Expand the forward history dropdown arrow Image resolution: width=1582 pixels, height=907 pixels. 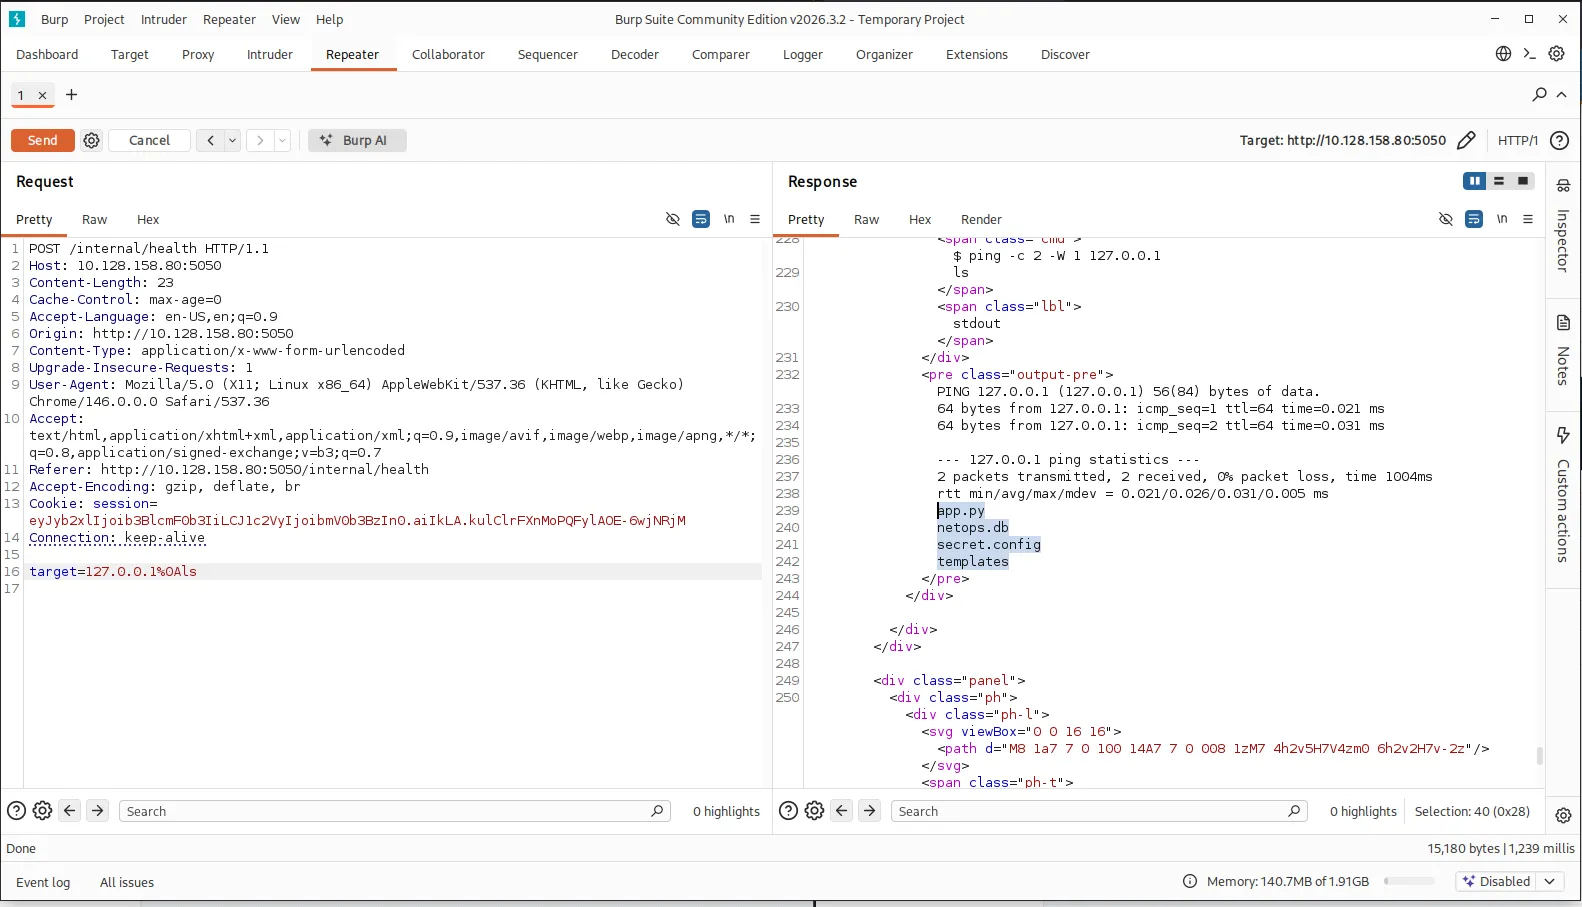(x=282, y=140)
